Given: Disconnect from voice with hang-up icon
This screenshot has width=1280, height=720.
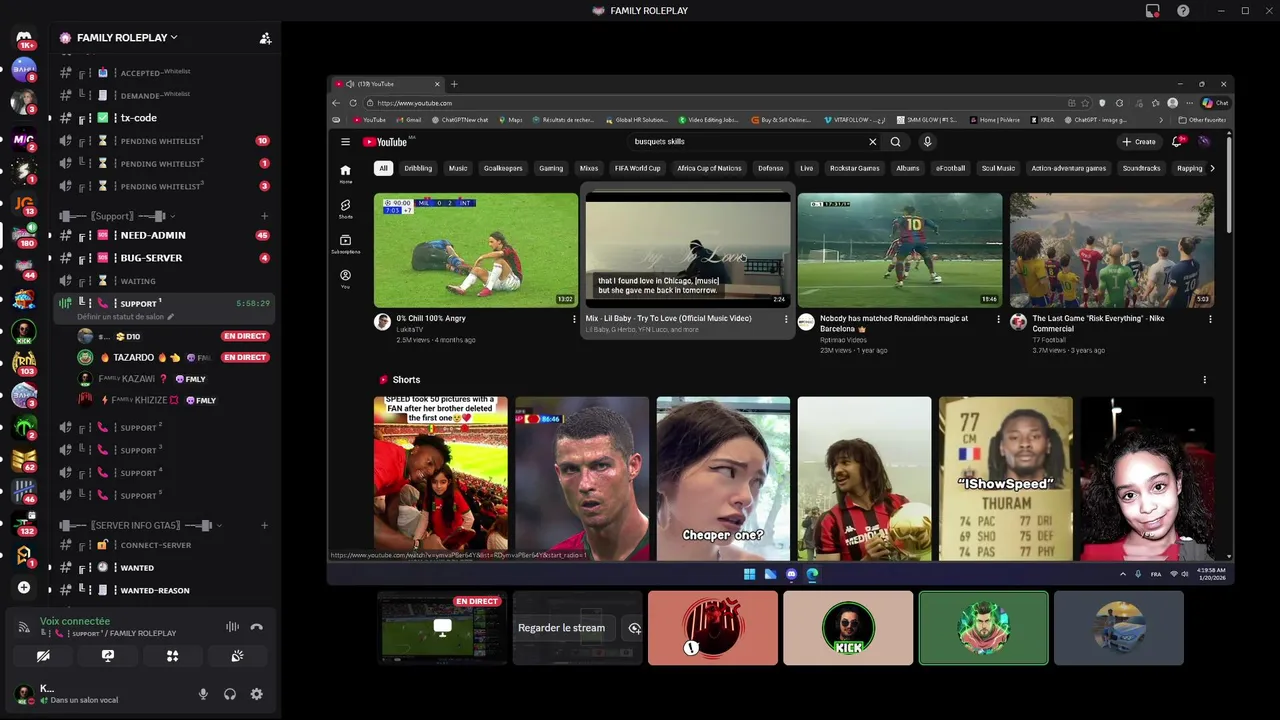Looking at the screenshot, I should click(257, 627).
